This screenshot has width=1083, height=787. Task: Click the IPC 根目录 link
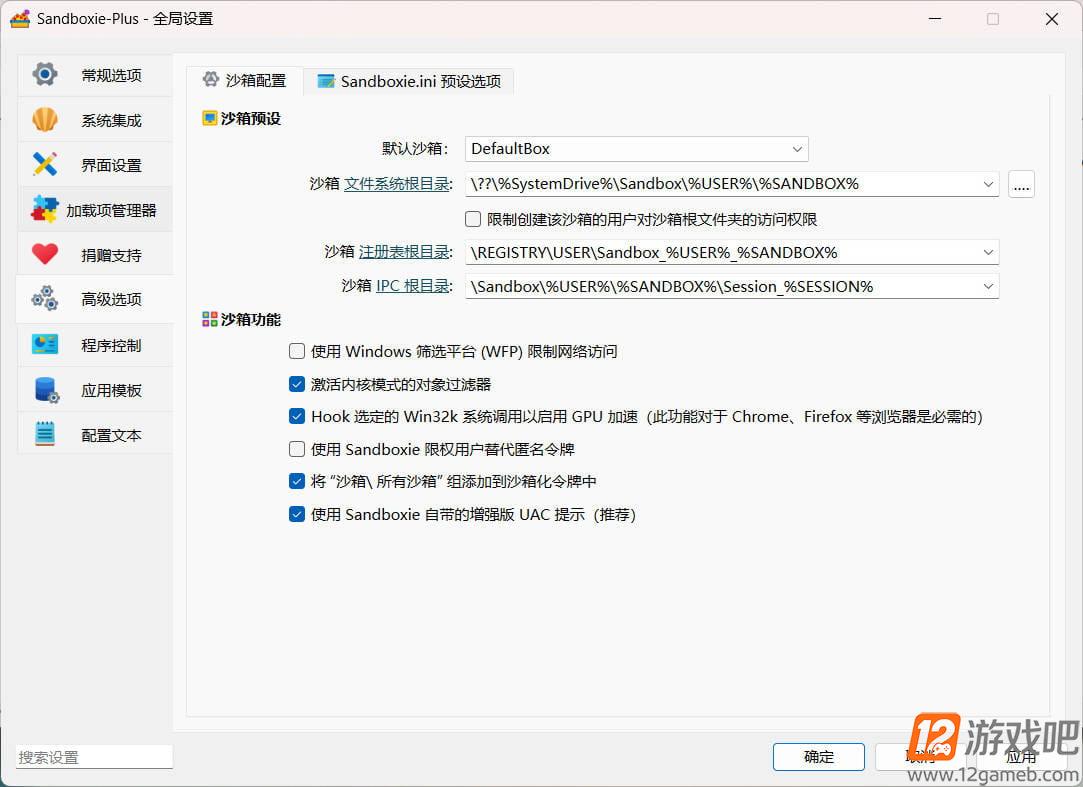pyautogui.click(x=413, y=285)
